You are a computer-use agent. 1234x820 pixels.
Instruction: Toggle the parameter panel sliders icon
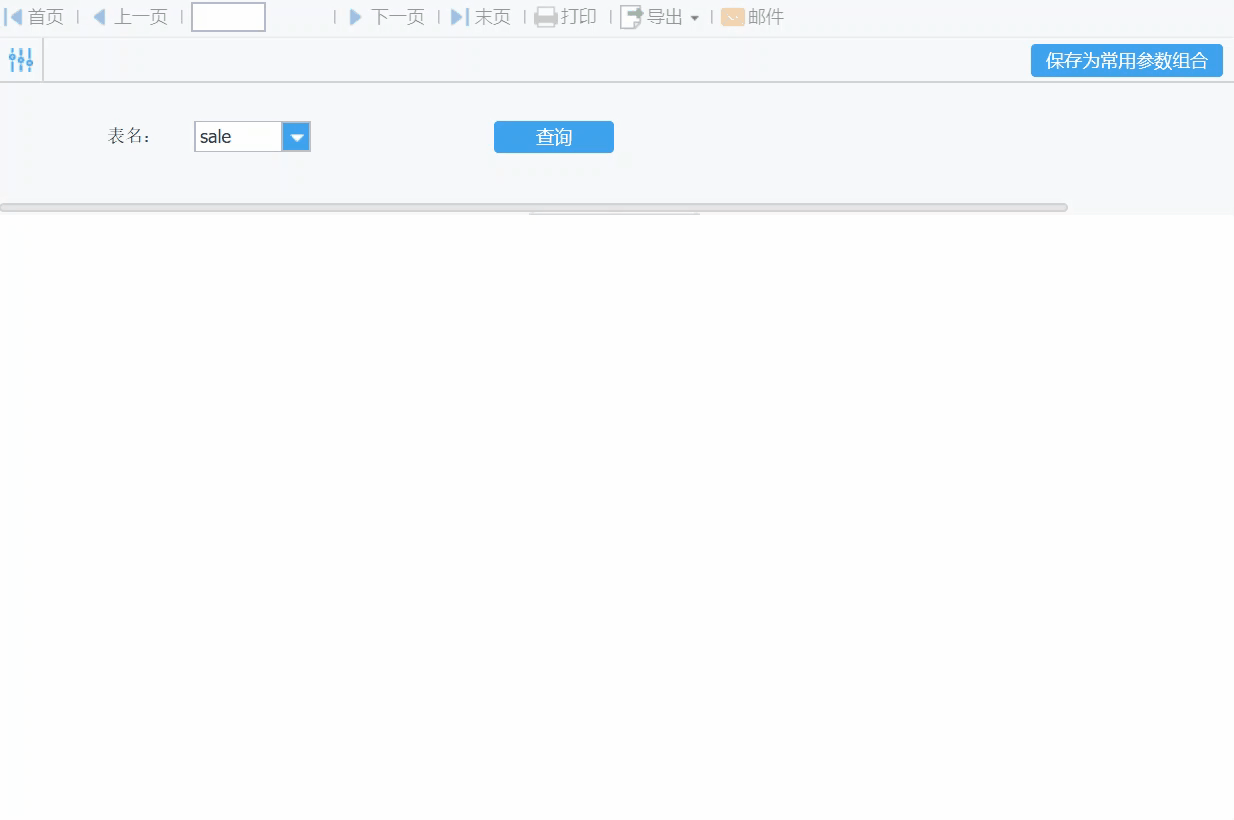pyautogui.click(x=21, y=60)
